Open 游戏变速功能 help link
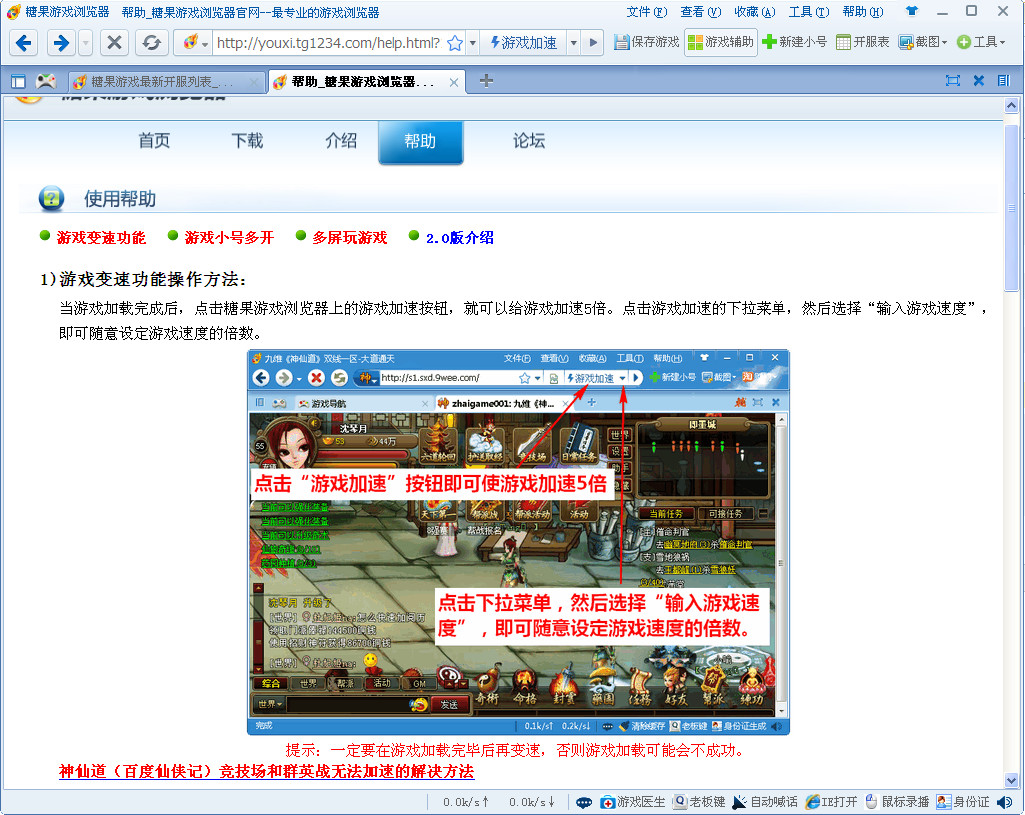Viewport: 1025px width, 815px height. [x=101, y=237]
